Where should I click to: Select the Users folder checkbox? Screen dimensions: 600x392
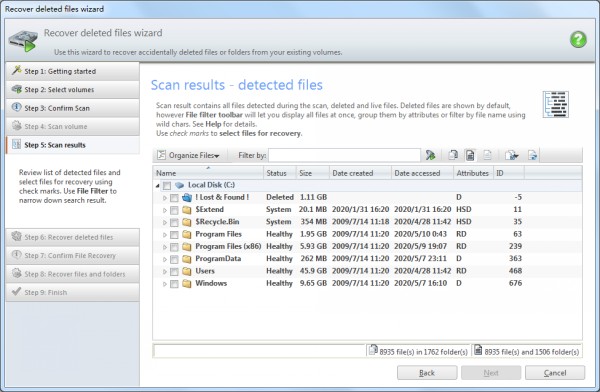(174, 271)
